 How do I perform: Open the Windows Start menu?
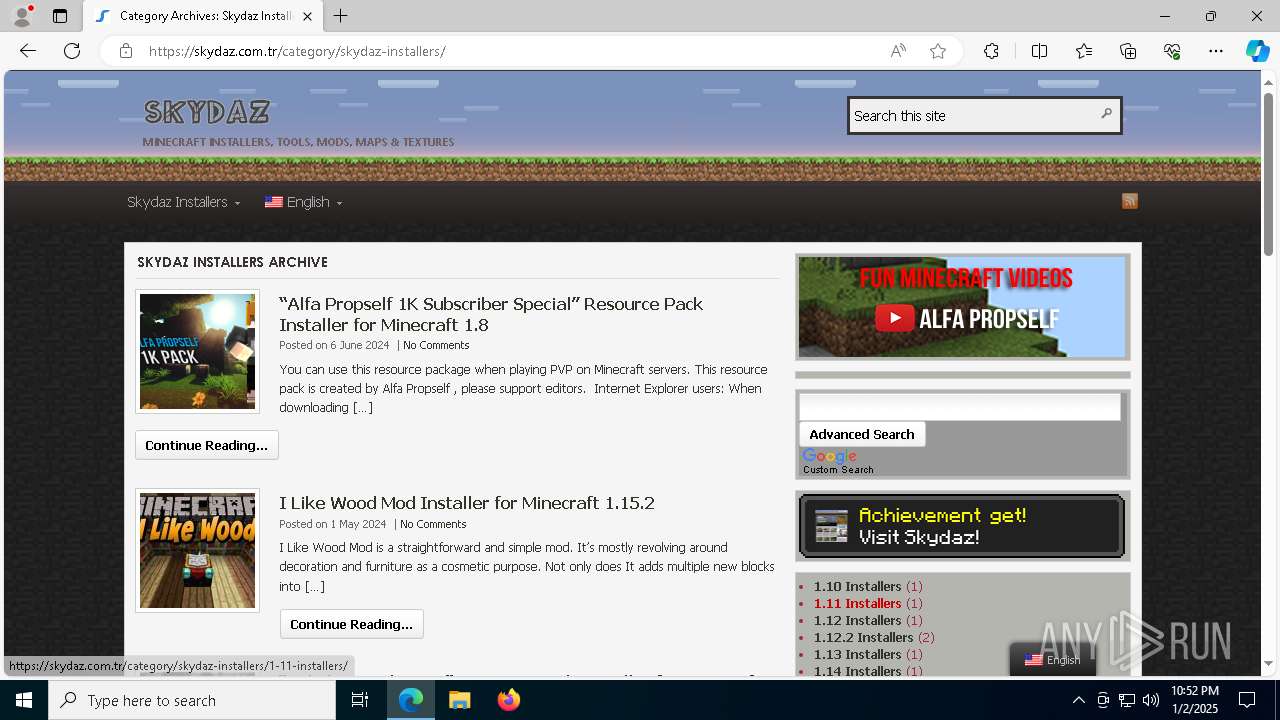[24, 700]
